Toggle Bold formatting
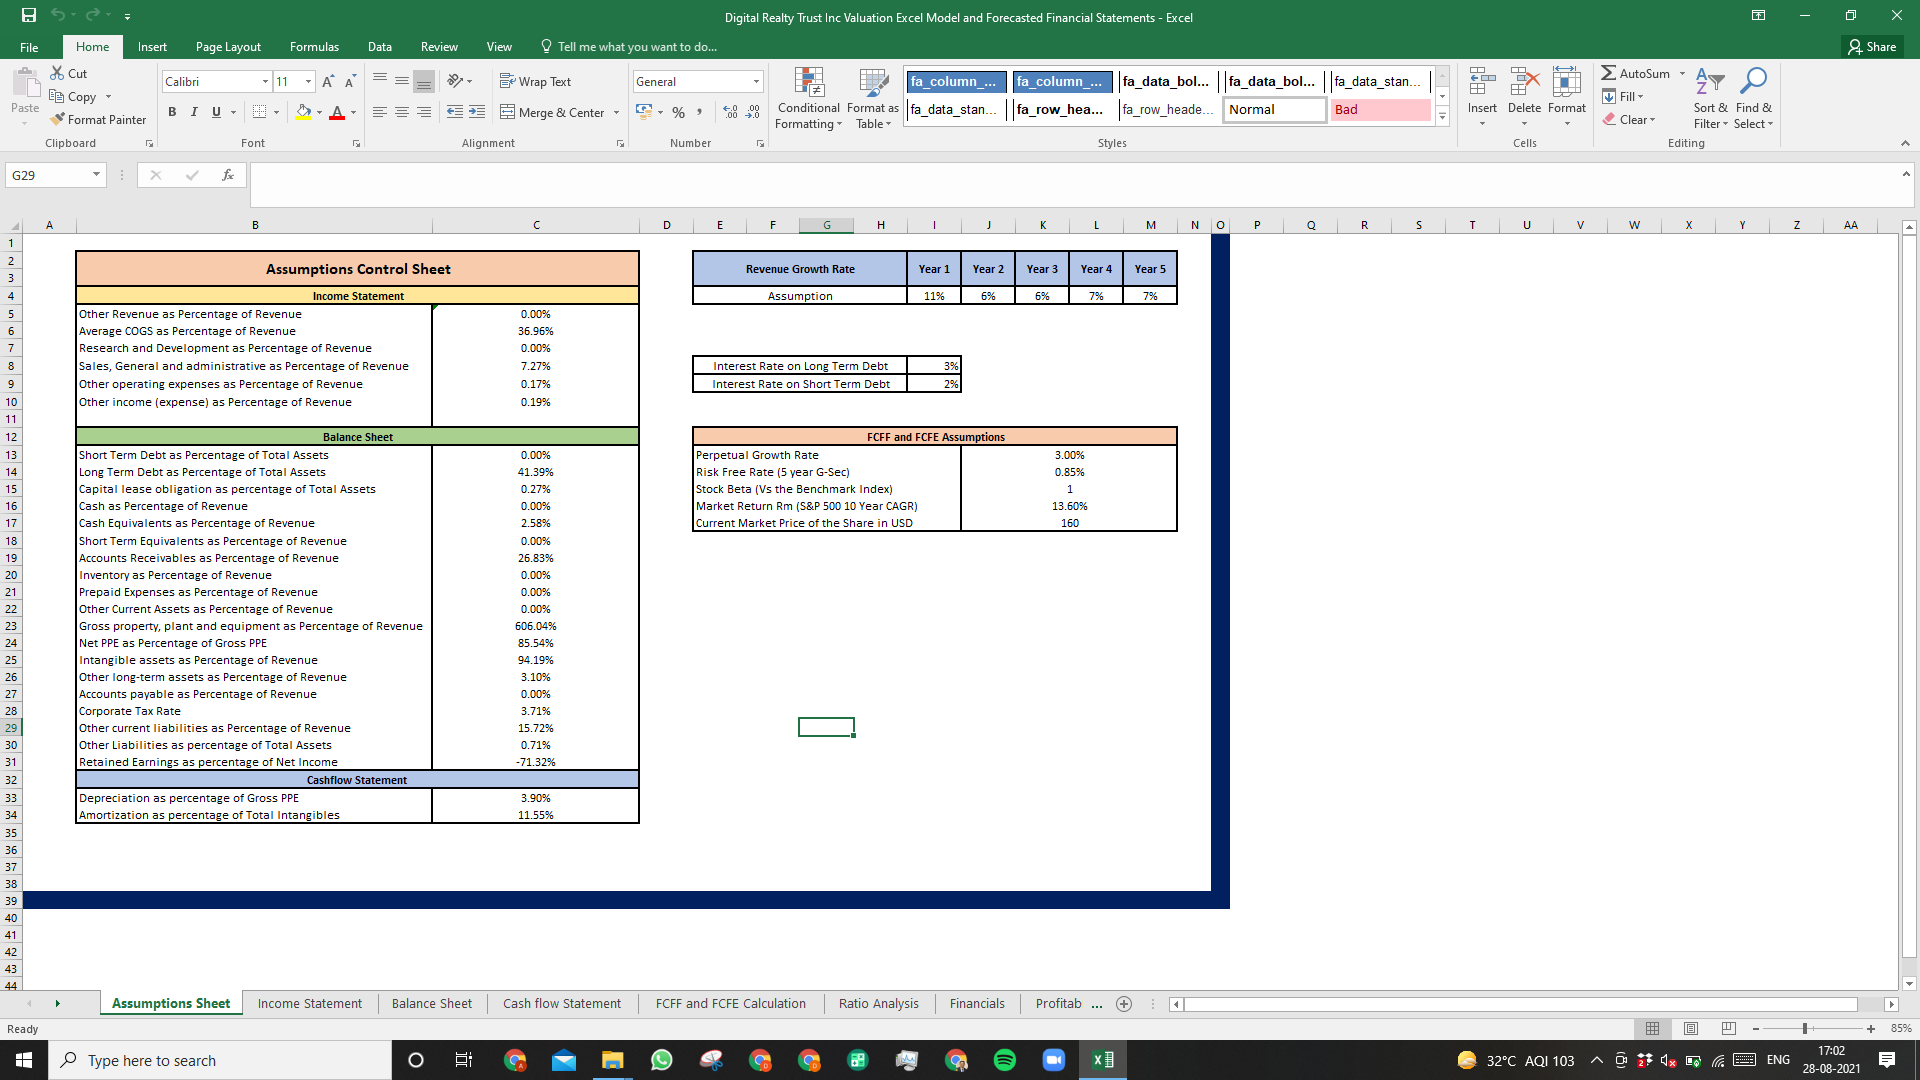Image resolution: width=1920 pixels, height=1080 pixels. click(x=172, y=112)
